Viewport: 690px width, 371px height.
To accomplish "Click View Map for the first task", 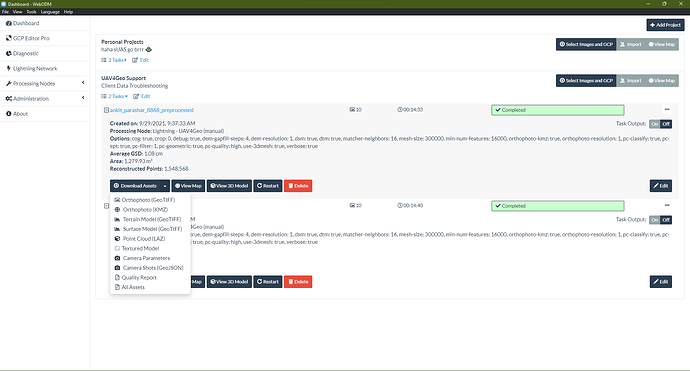I will point(188,186).
